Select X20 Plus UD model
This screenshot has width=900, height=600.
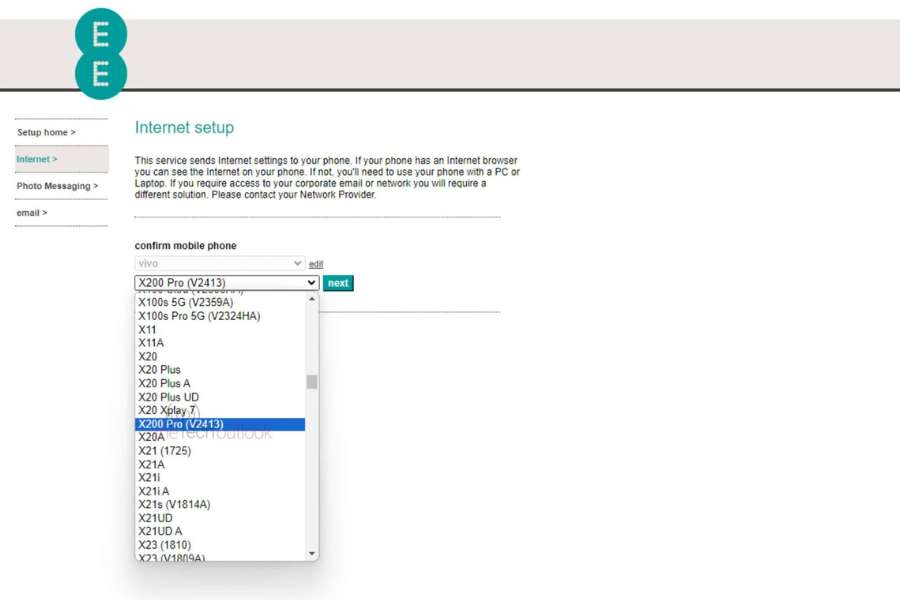coord(168,397)
